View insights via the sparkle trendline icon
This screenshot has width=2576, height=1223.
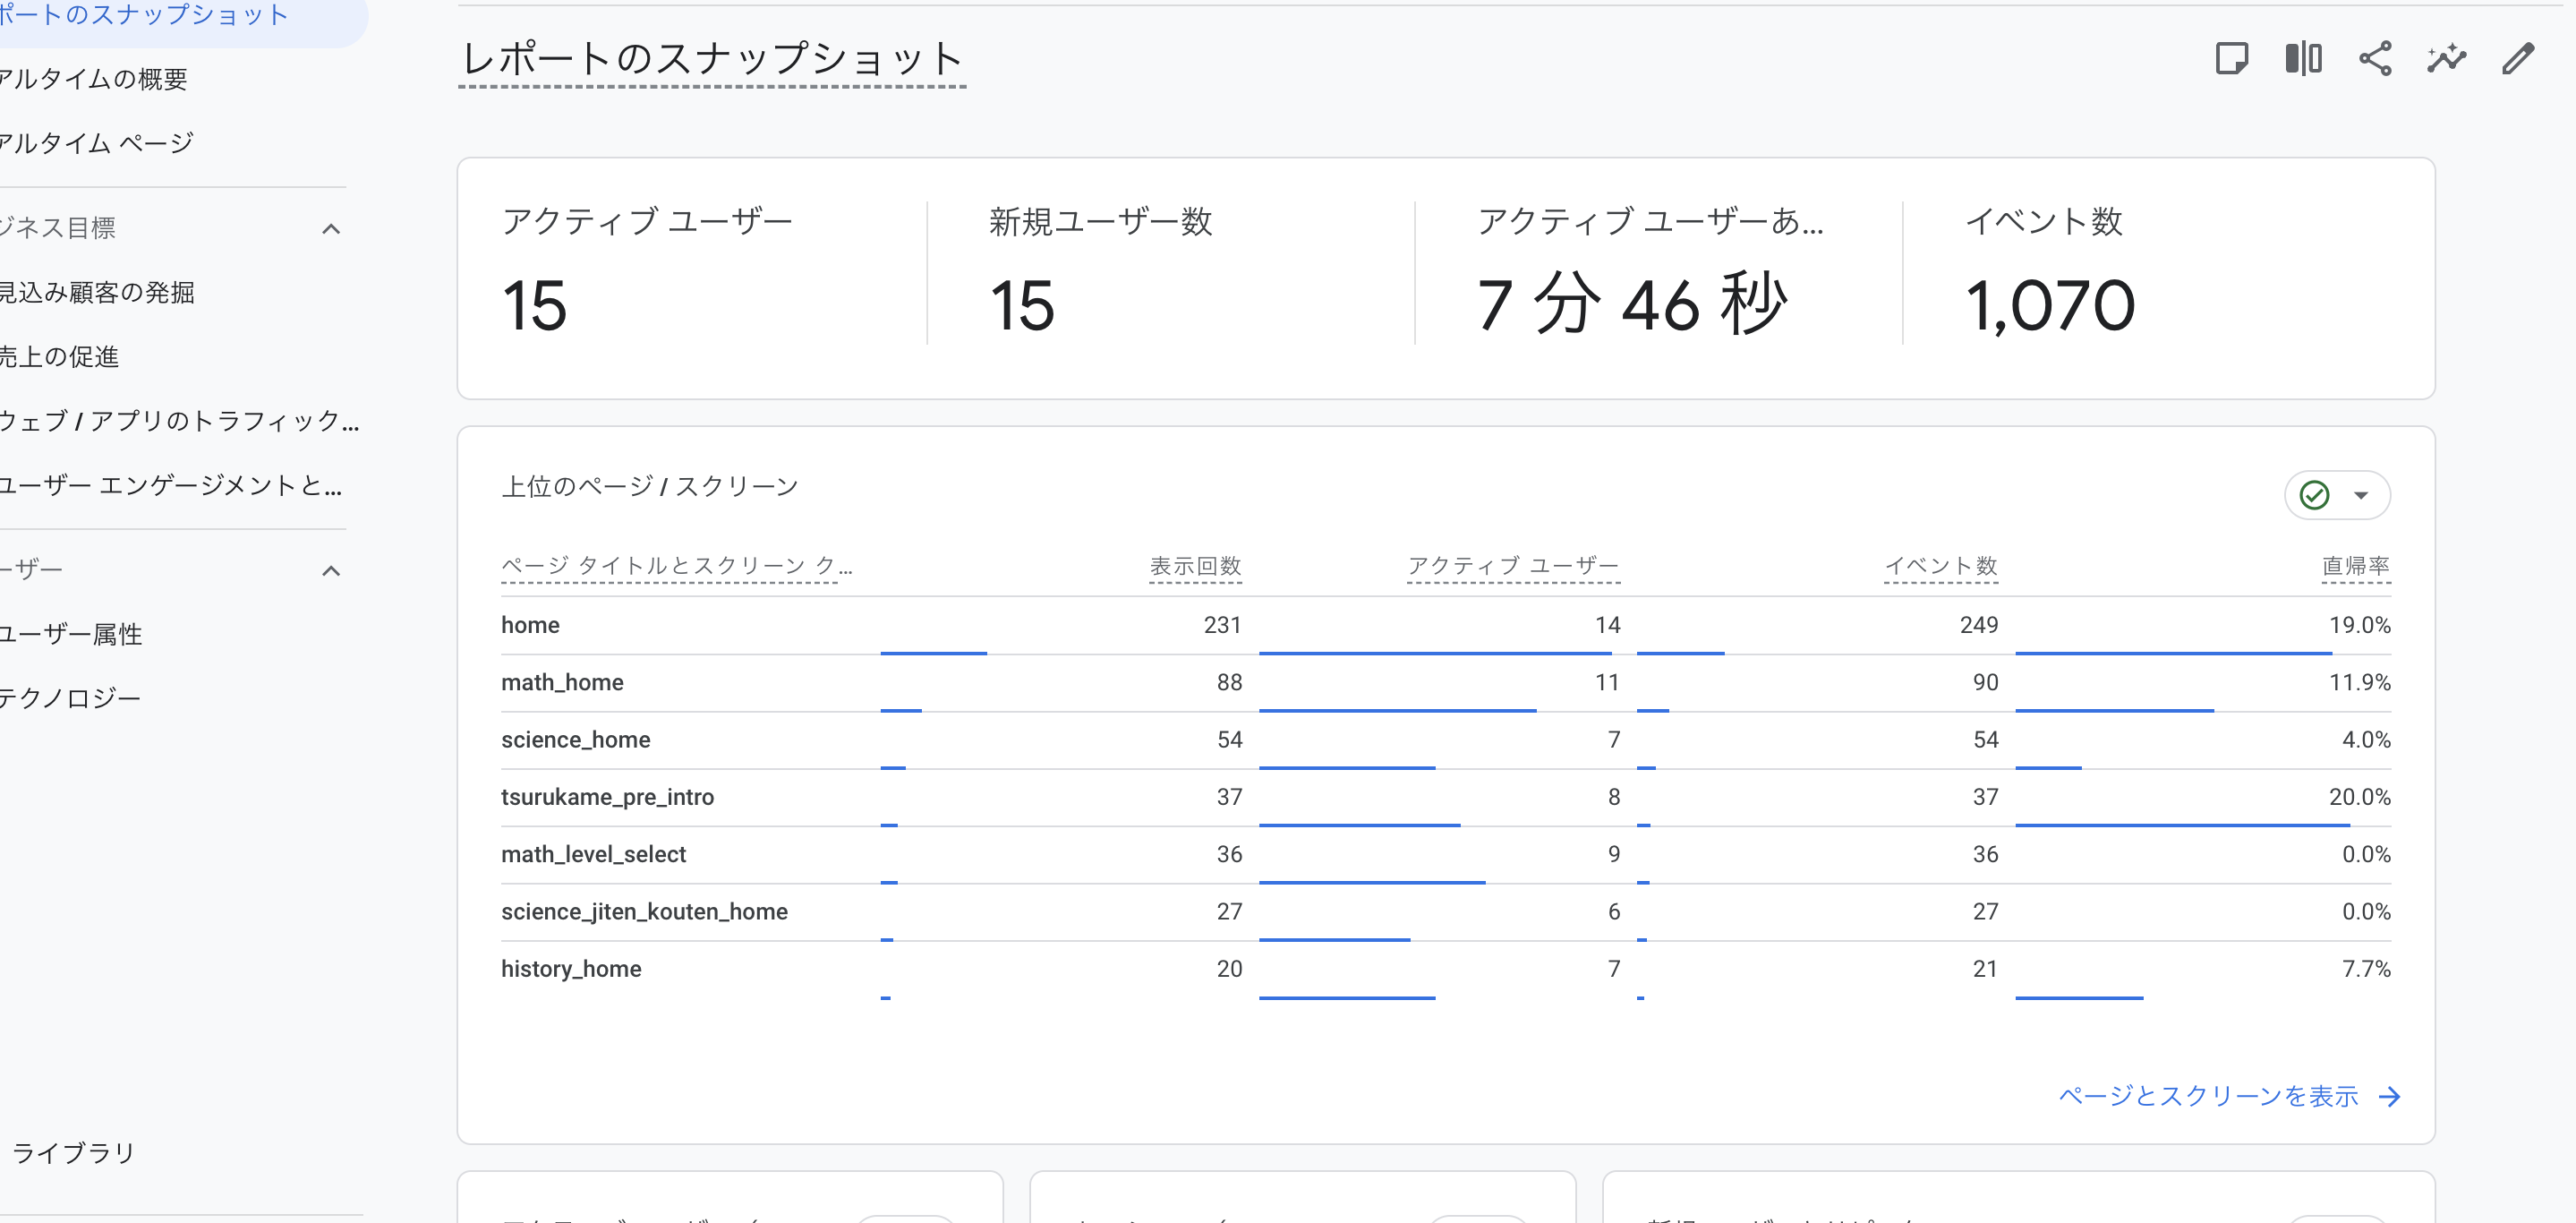[x=2445, y=58]
